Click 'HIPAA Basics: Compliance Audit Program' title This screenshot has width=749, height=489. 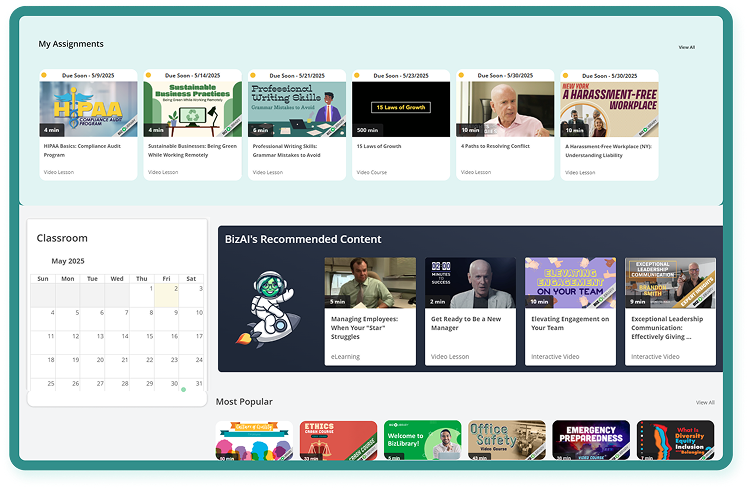pos(82,150)
